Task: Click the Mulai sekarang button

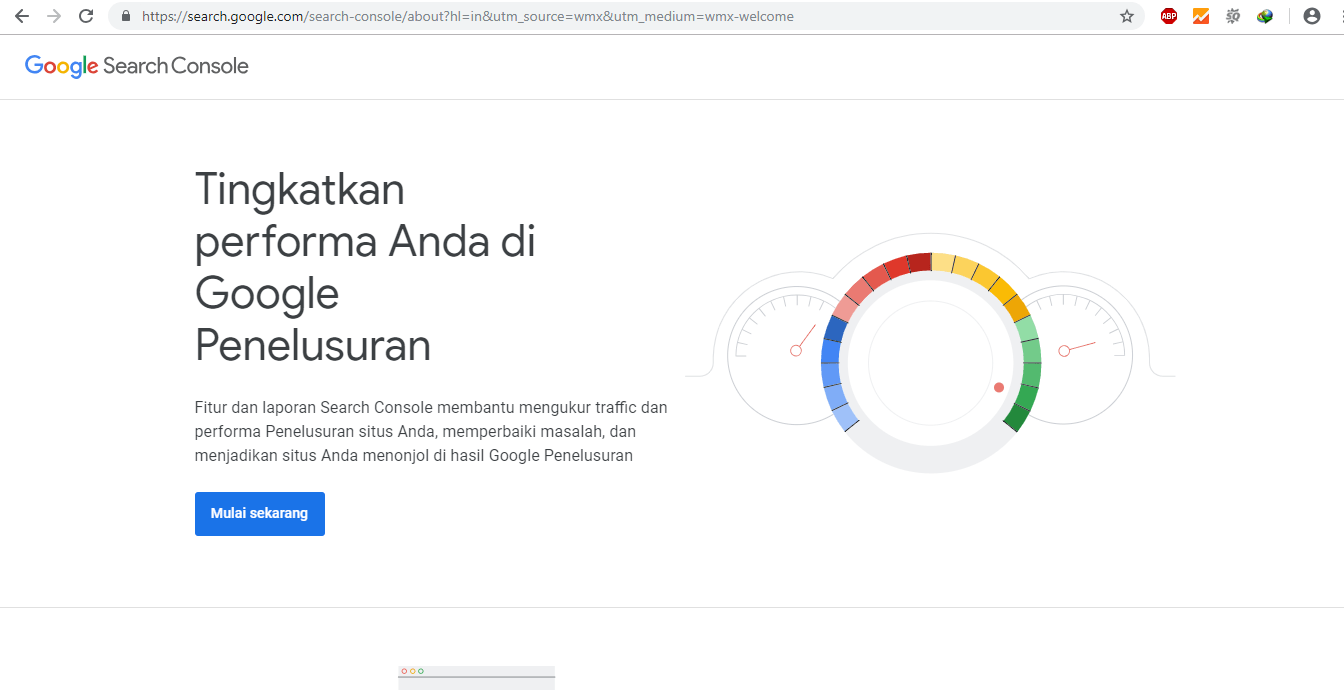Action: (x=260, y=514)
